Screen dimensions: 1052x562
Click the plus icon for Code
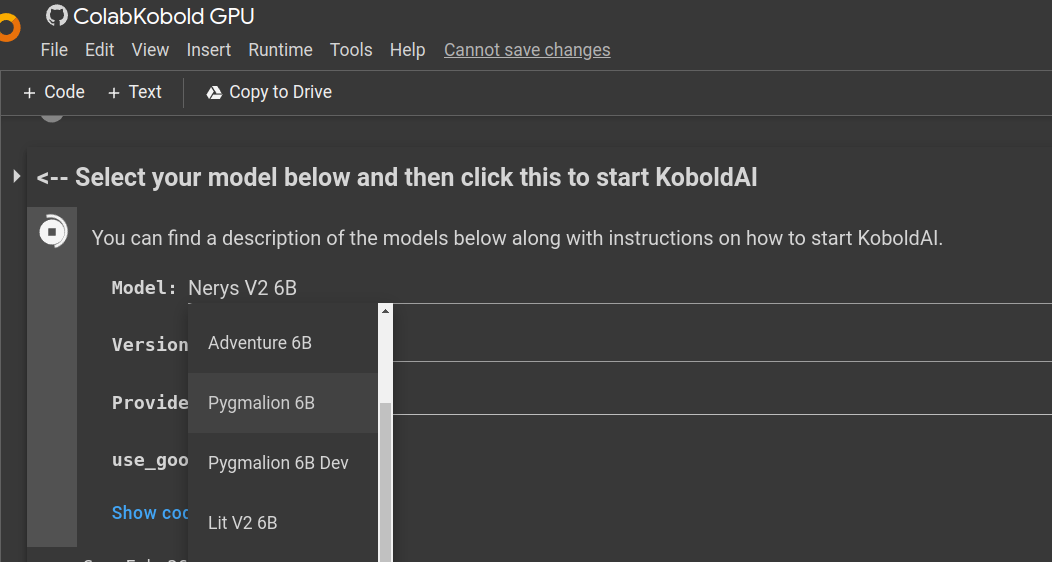pos(29,92)
